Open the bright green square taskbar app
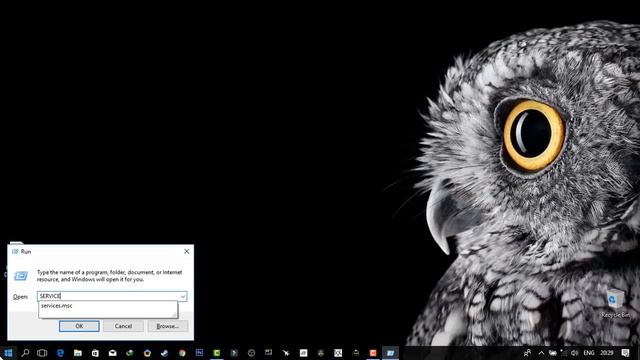 pyautogui.click(x=217, y=353)
